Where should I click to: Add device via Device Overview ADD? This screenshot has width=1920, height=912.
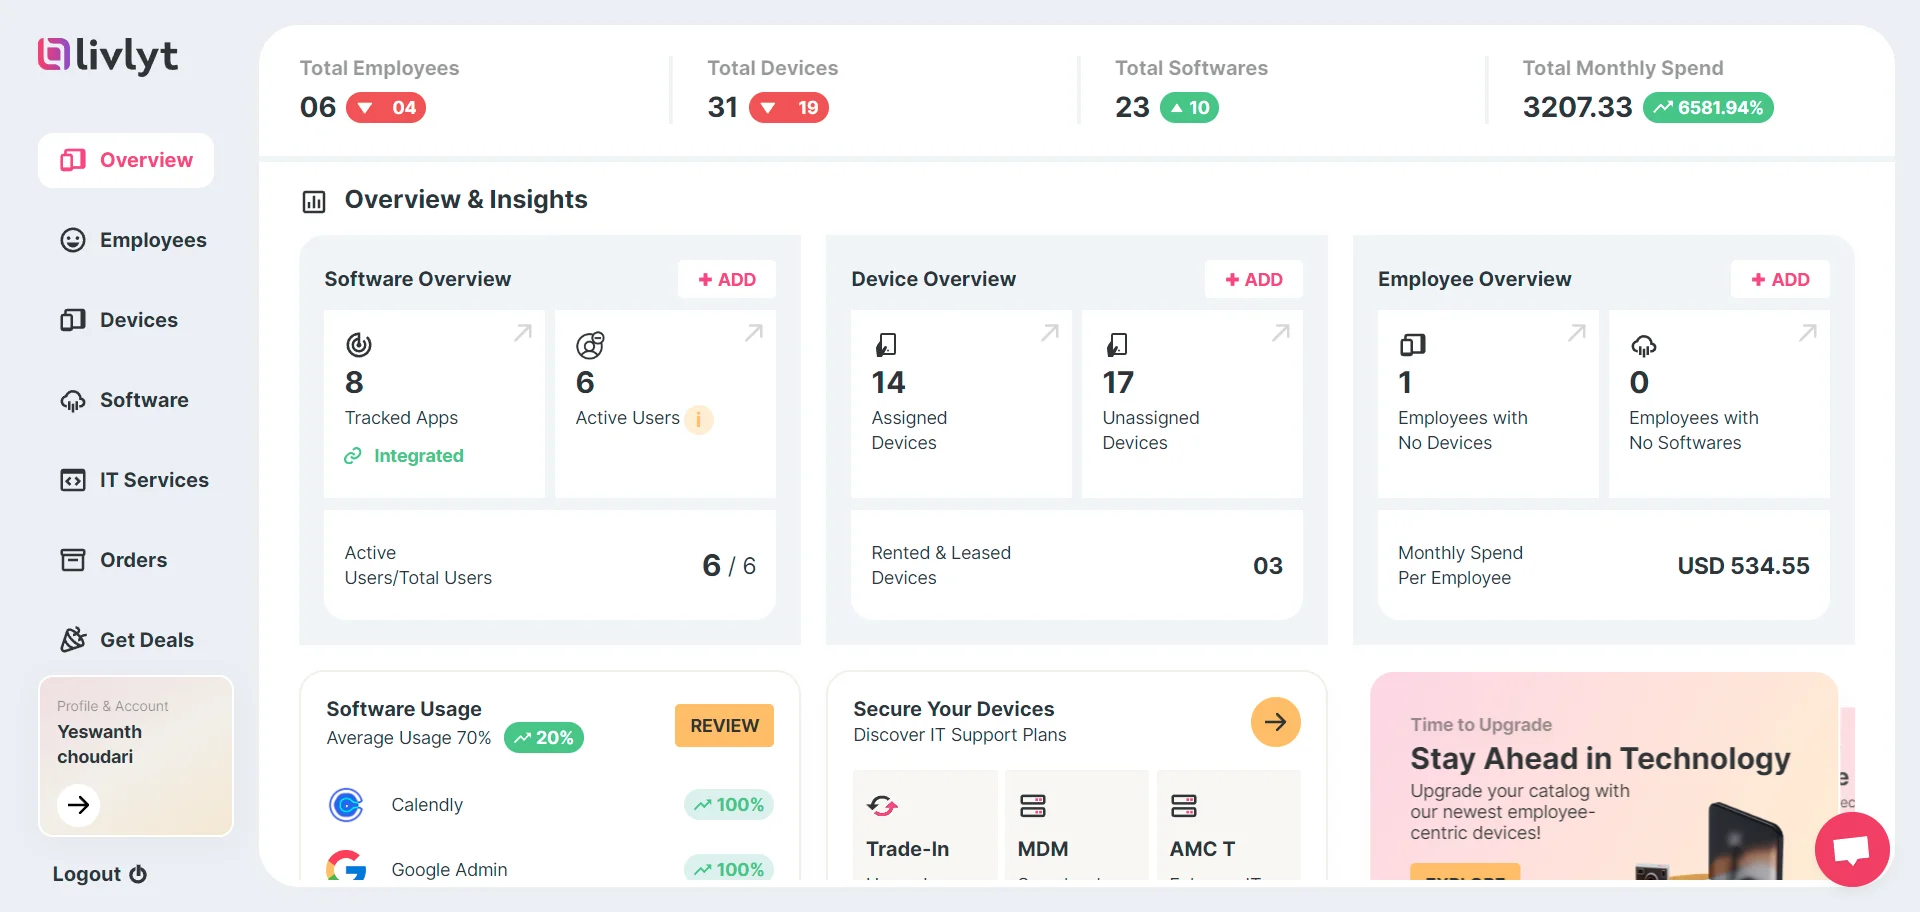(1254, 280)
